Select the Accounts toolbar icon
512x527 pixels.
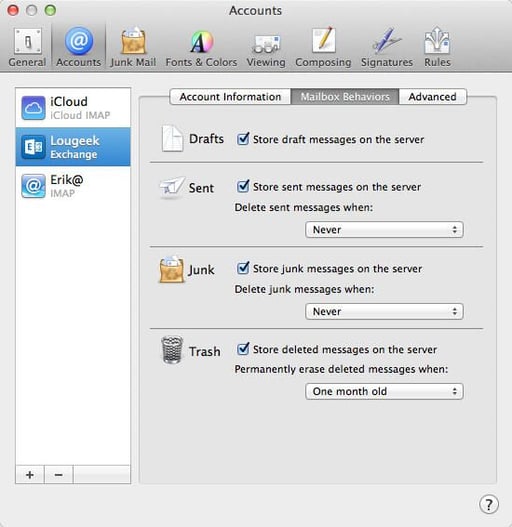[79, 47]
